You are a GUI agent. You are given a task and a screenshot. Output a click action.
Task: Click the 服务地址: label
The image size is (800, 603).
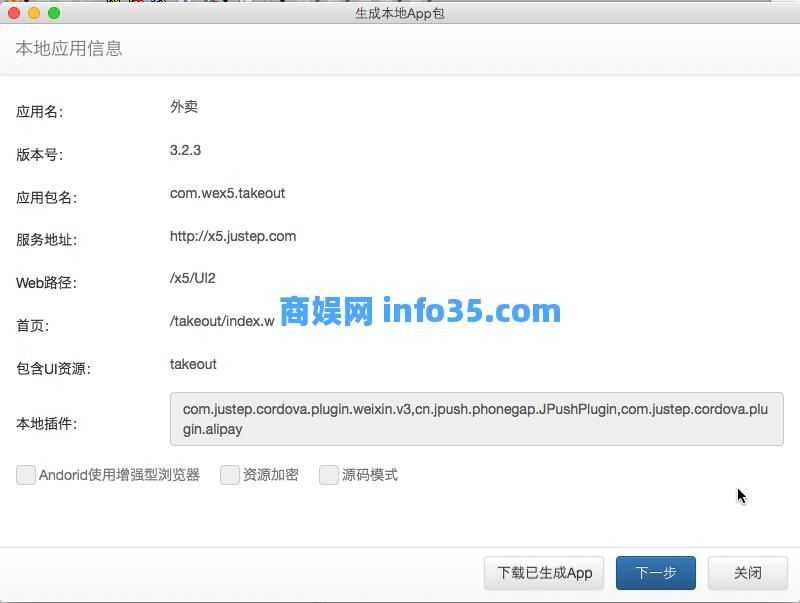(x=46, y=240)
